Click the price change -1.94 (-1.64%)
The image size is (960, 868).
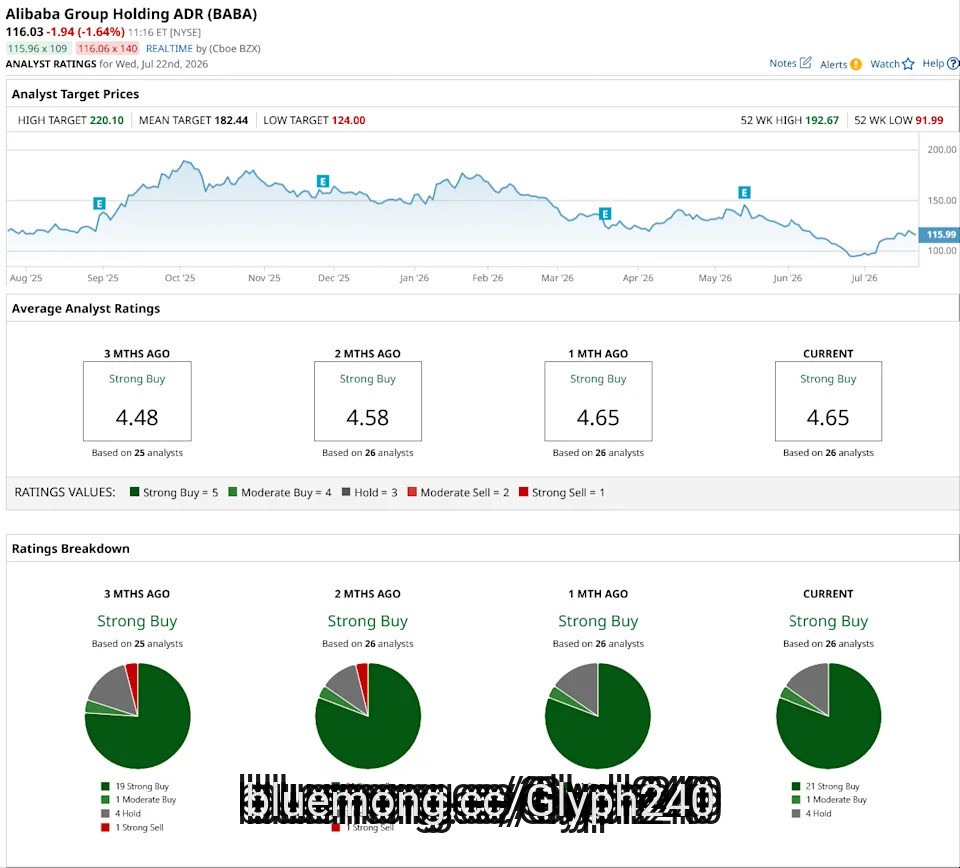[x=85, y=32]
